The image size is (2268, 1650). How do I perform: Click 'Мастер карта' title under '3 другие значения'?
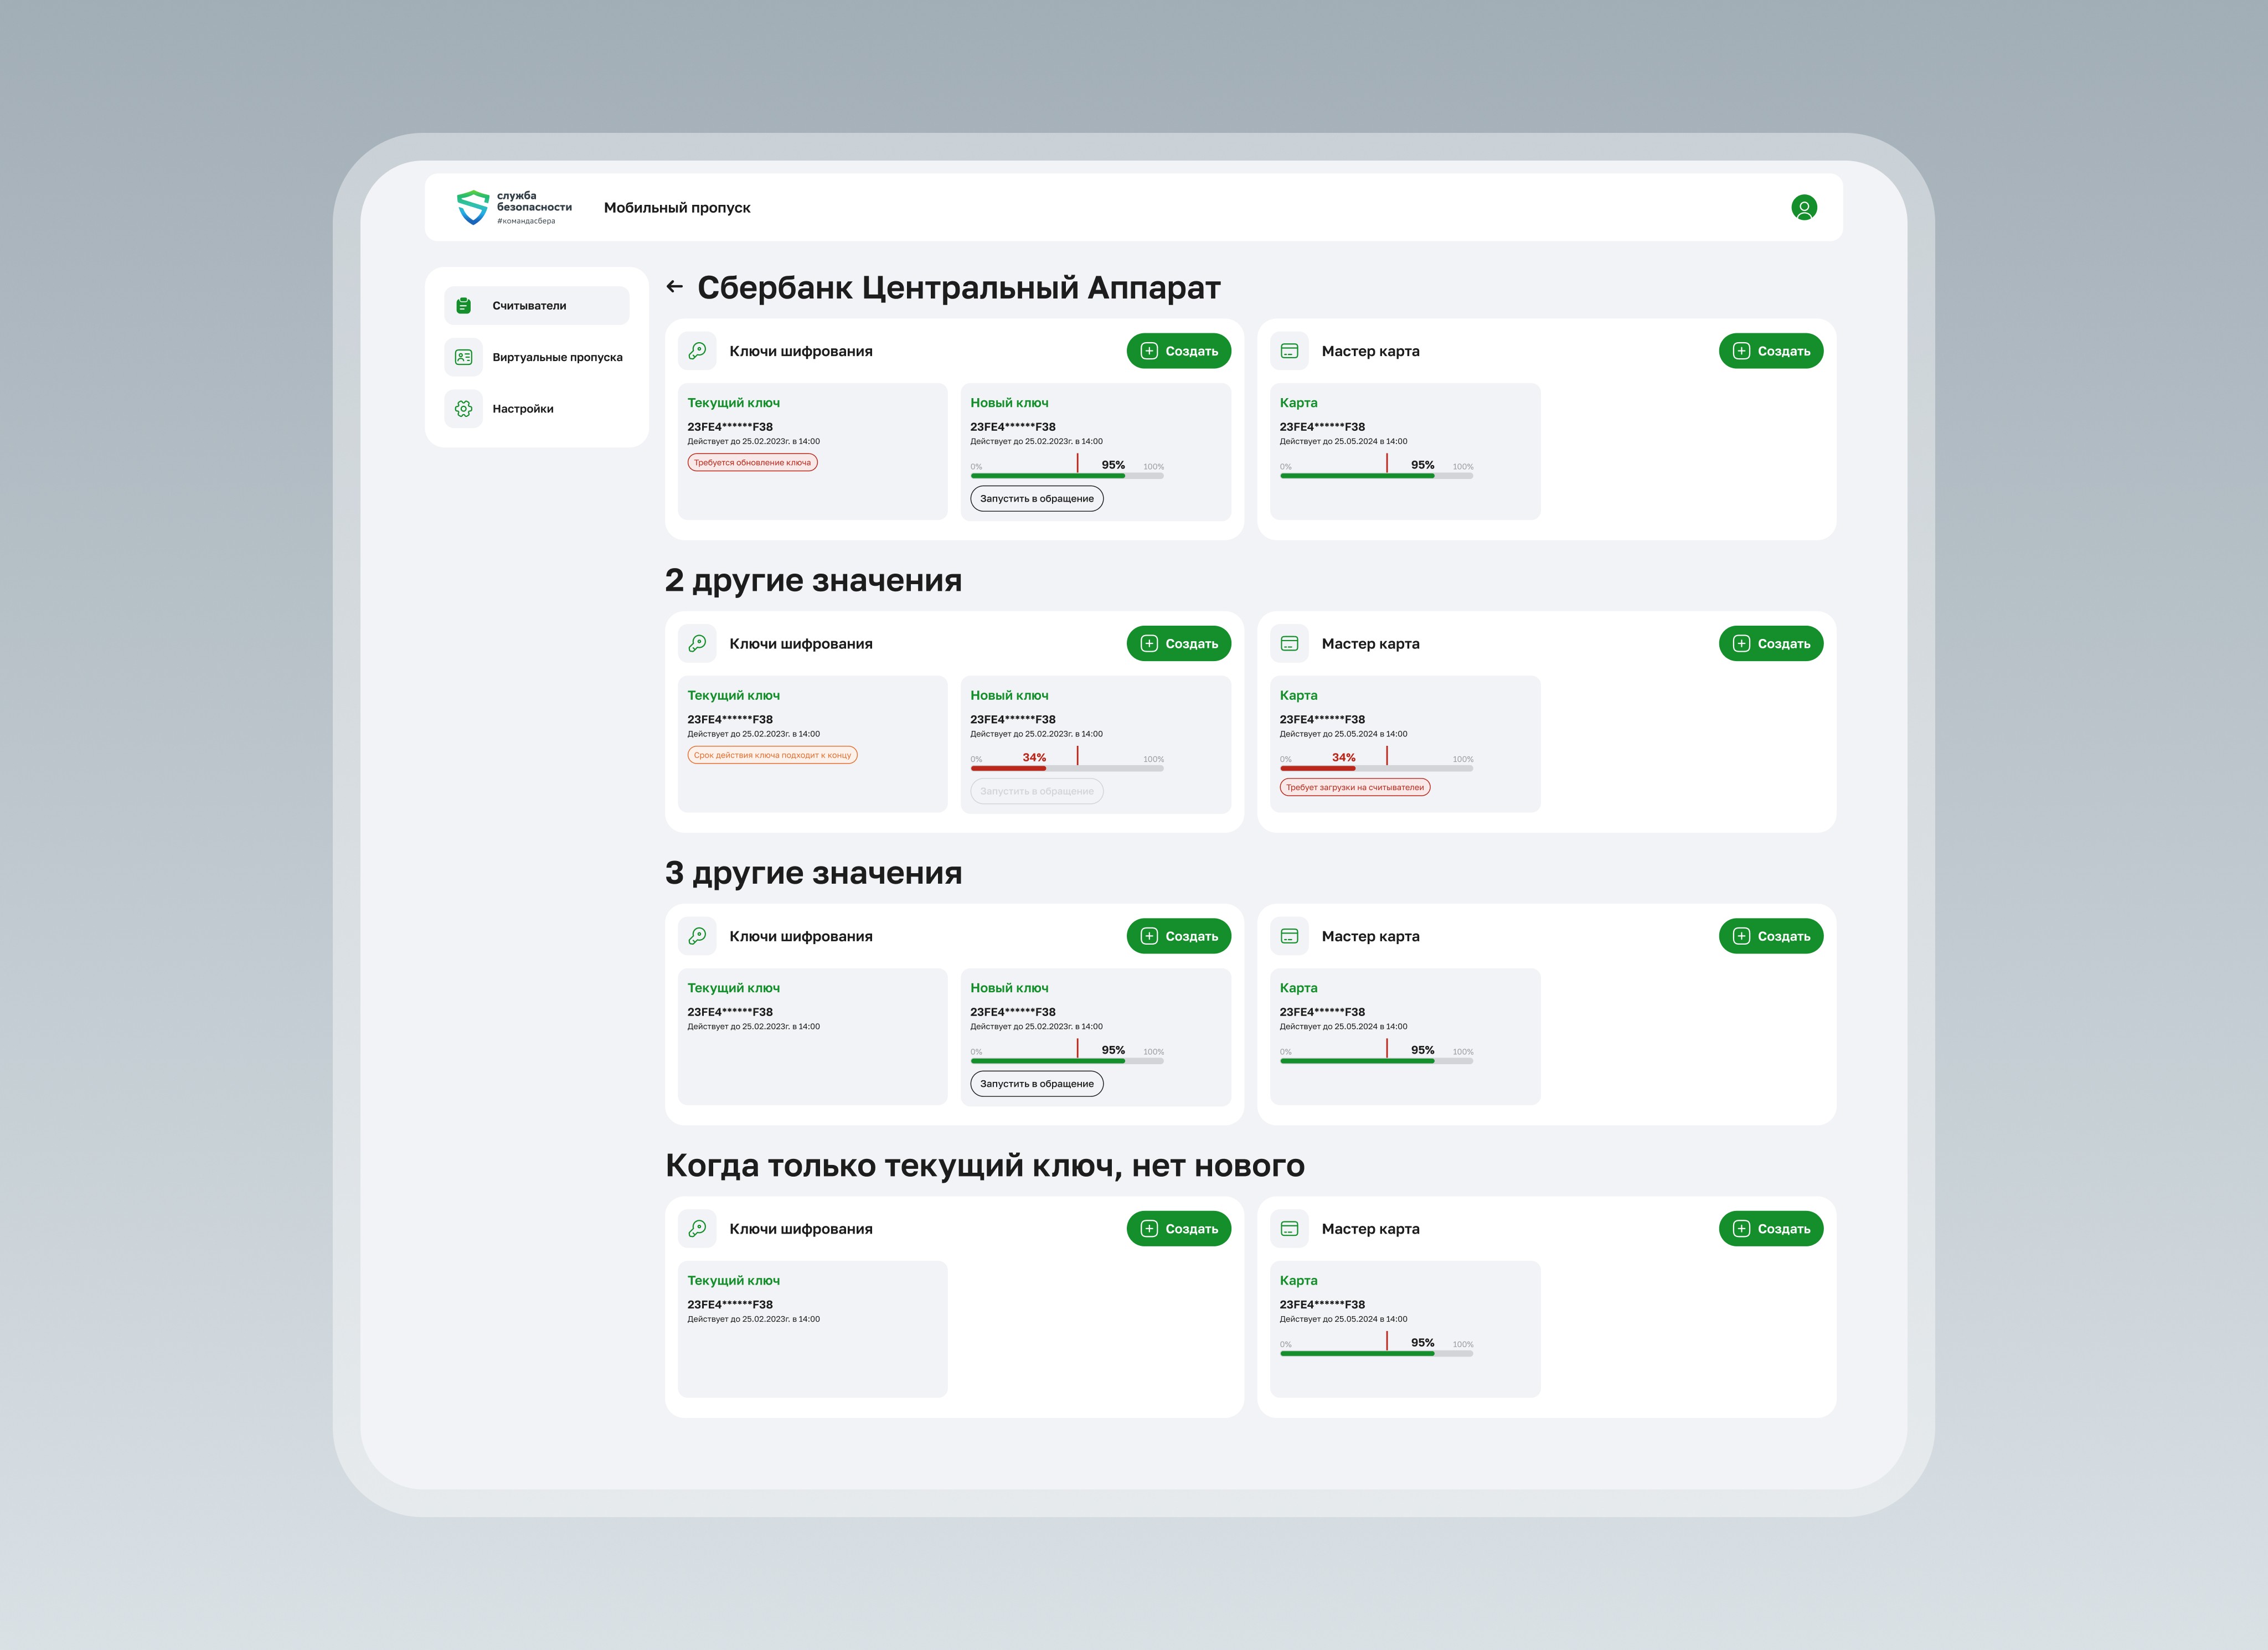[1370, 936]
